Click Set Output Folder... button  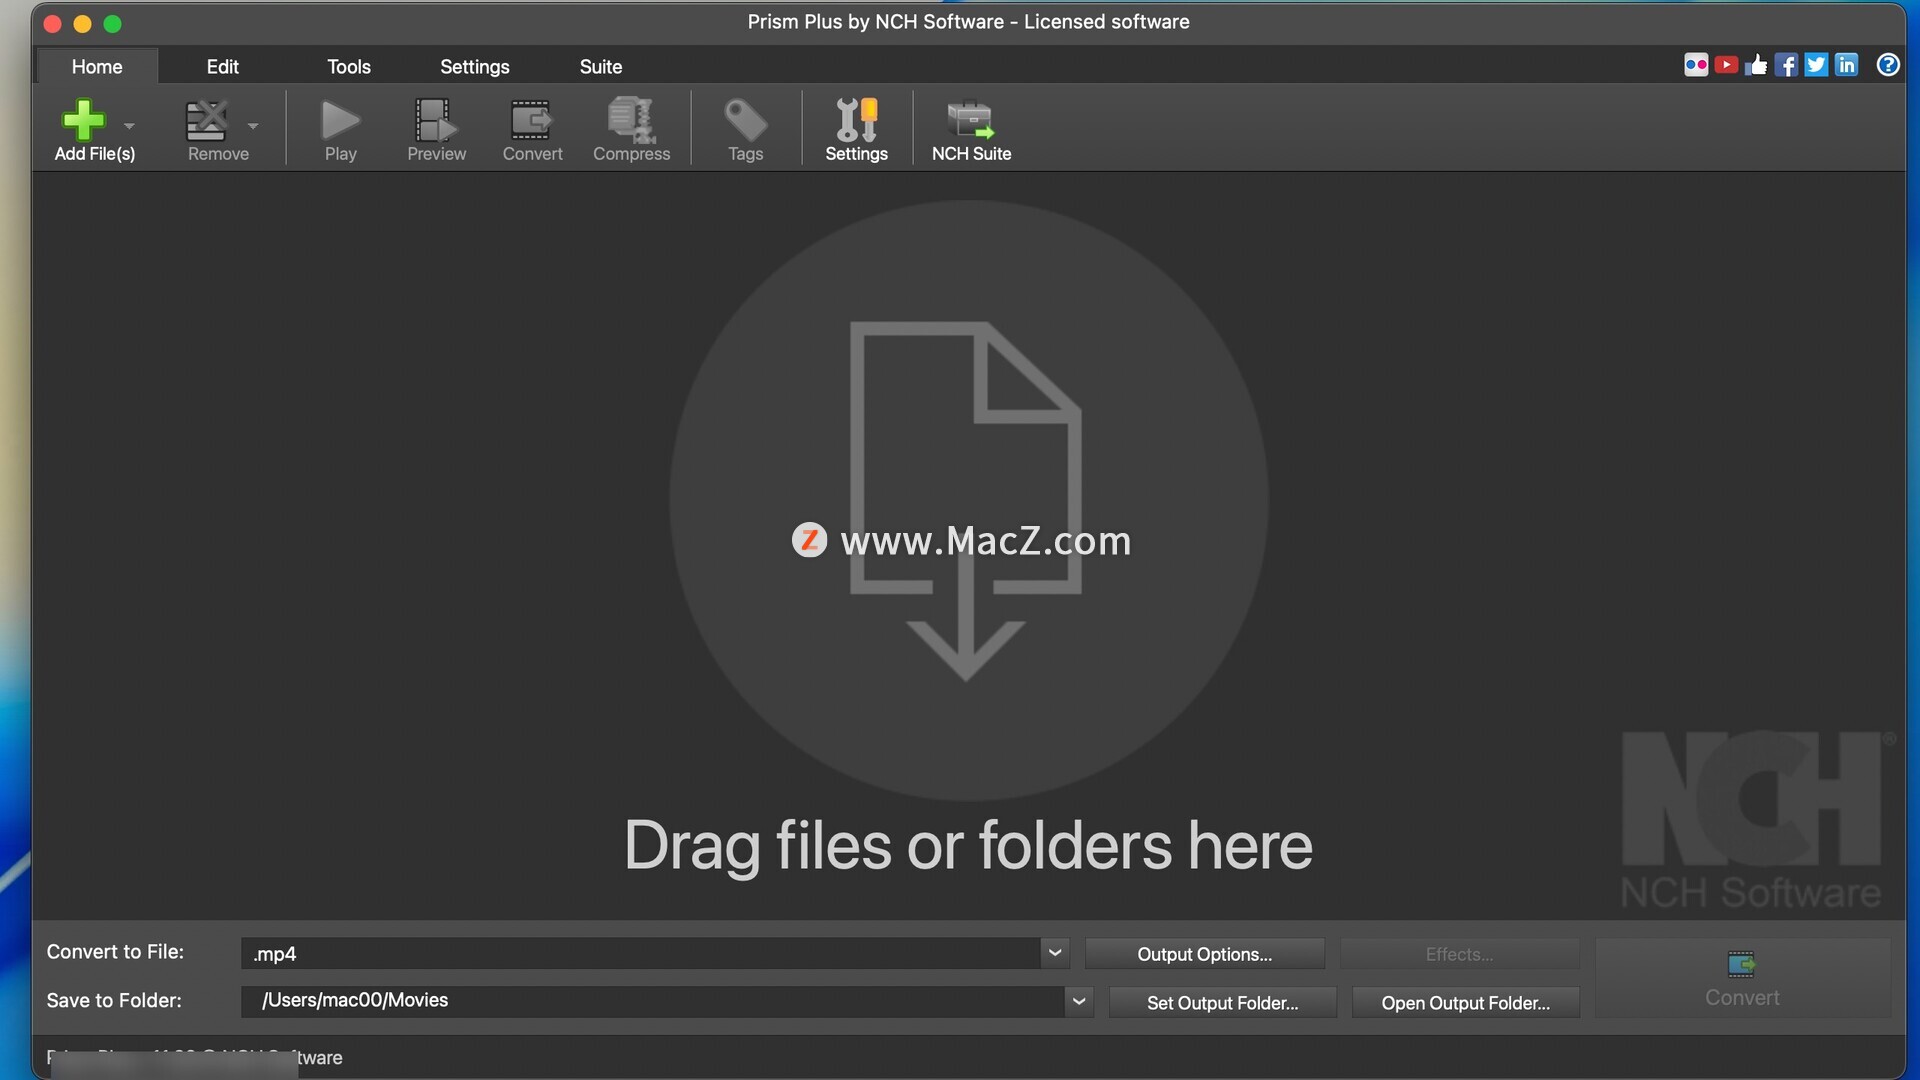pyautogui.click(x=1222, y=1002)
